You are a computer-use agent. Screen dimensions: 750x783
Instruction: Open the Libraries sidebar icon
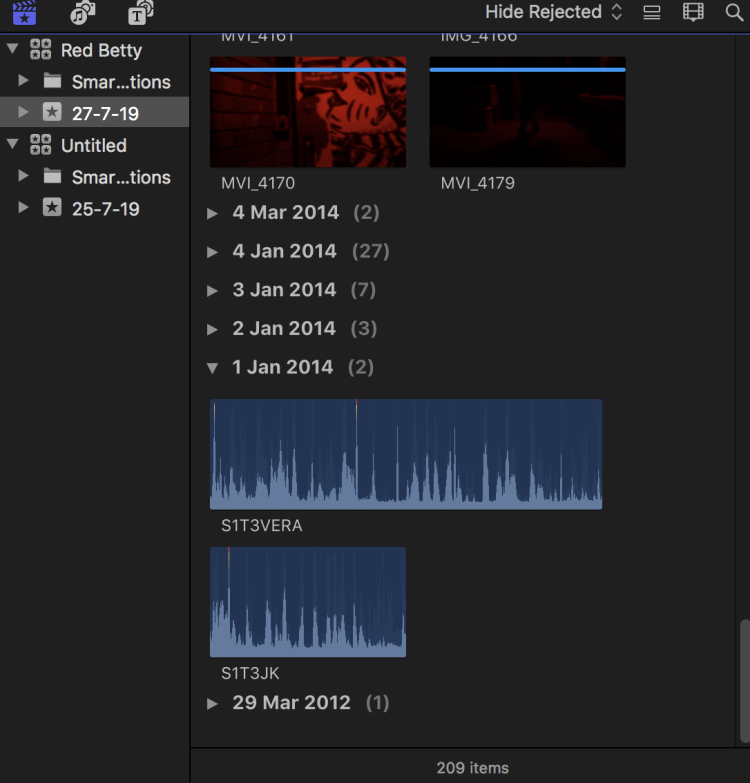point(24,13)
